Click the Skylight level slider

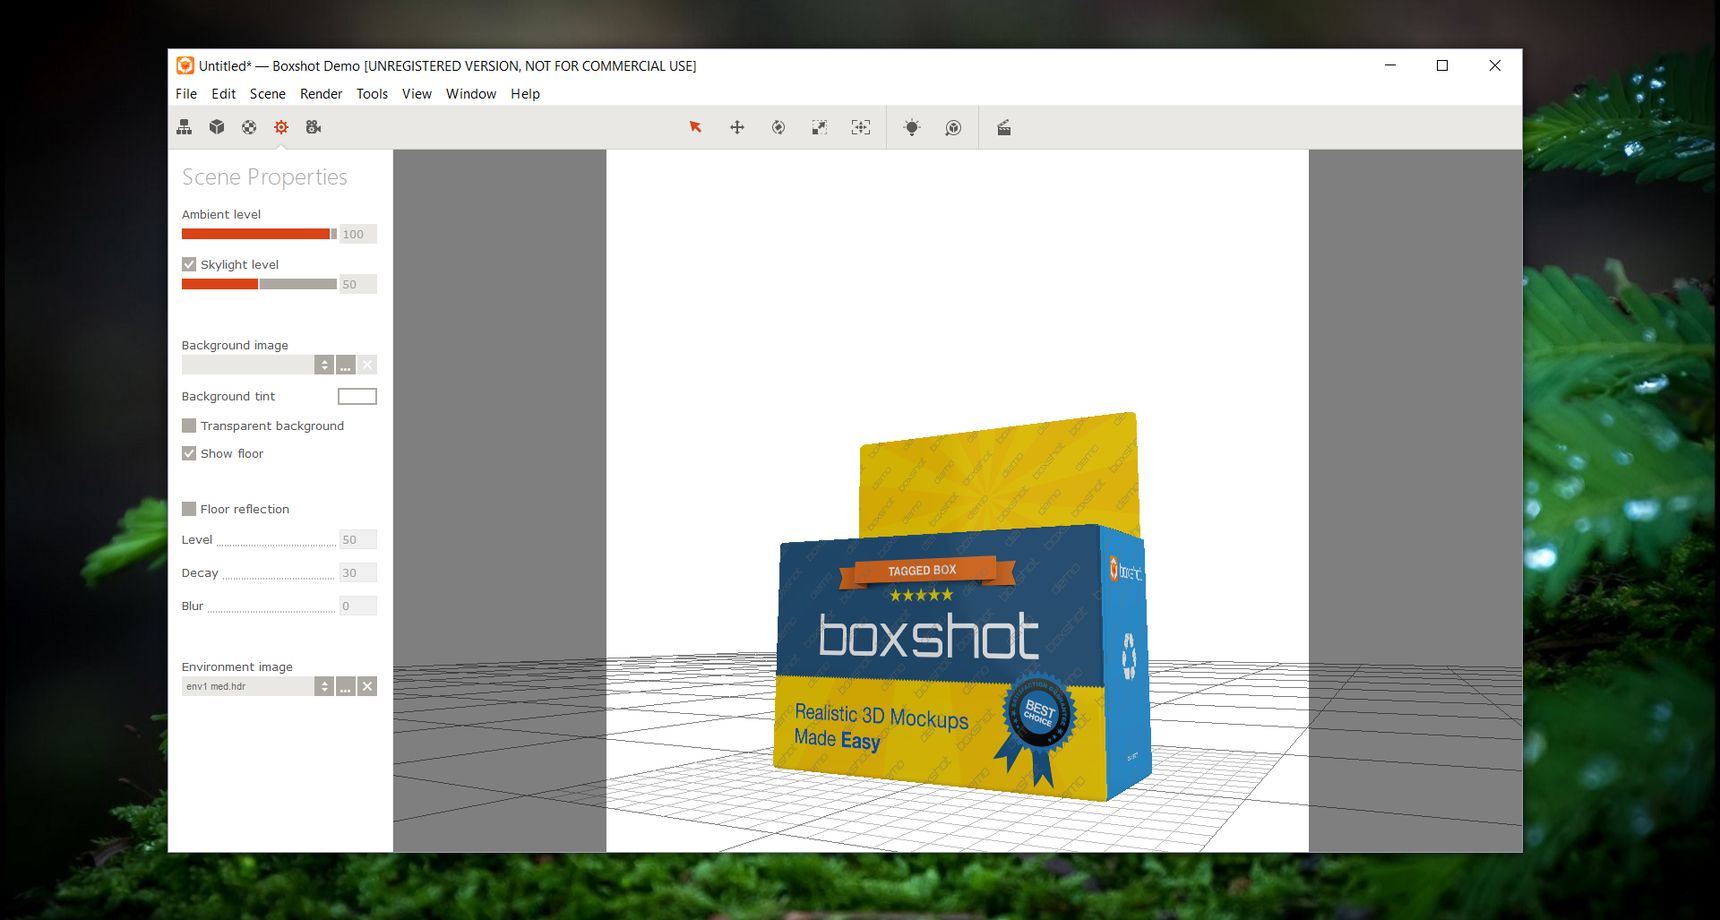(x=259, y=284)
